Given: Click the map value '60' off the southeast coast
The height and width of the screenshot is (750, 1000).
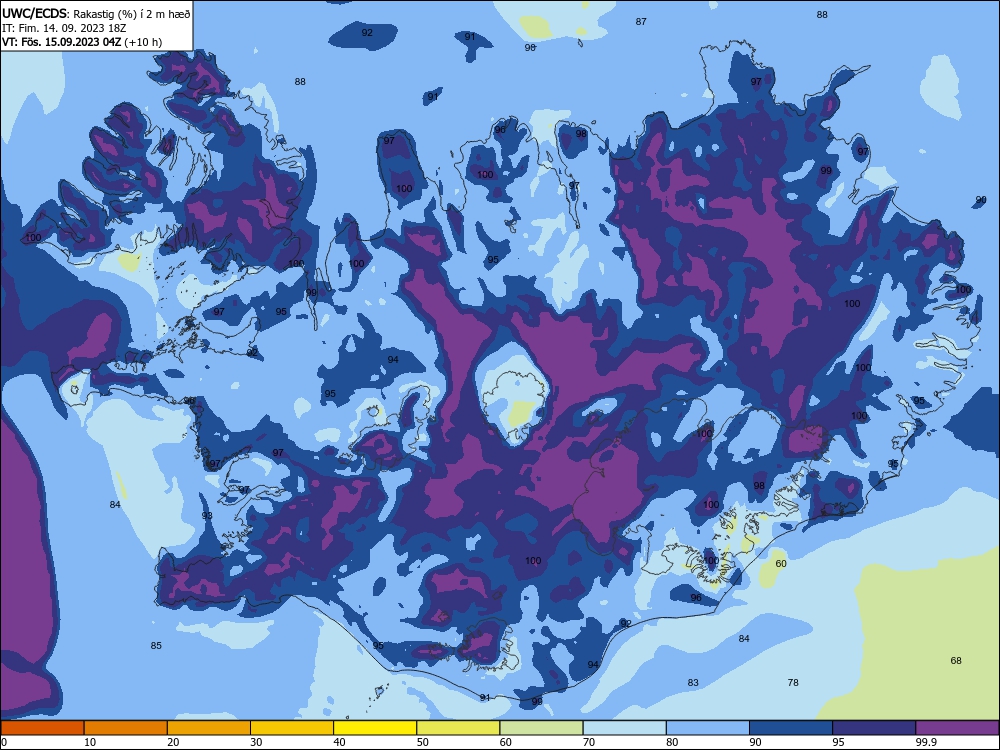Looking at the screenshot, I should click(781, 564).
